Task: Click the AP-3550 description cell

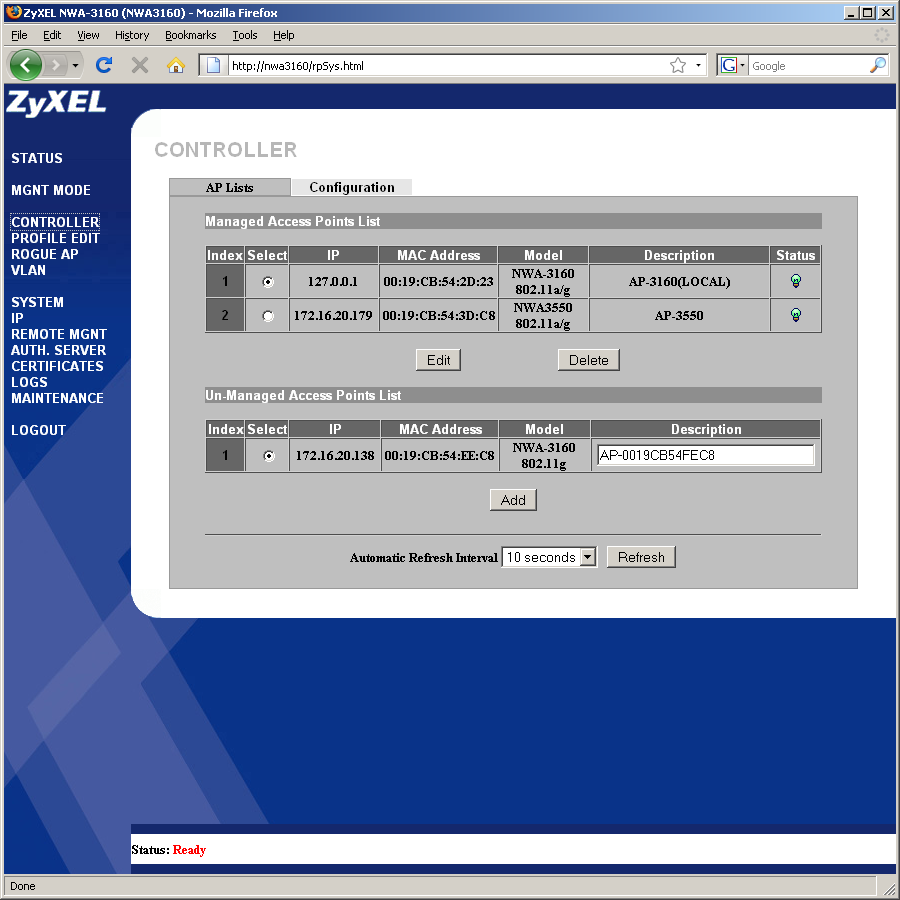Action: [x=679, y=315]
